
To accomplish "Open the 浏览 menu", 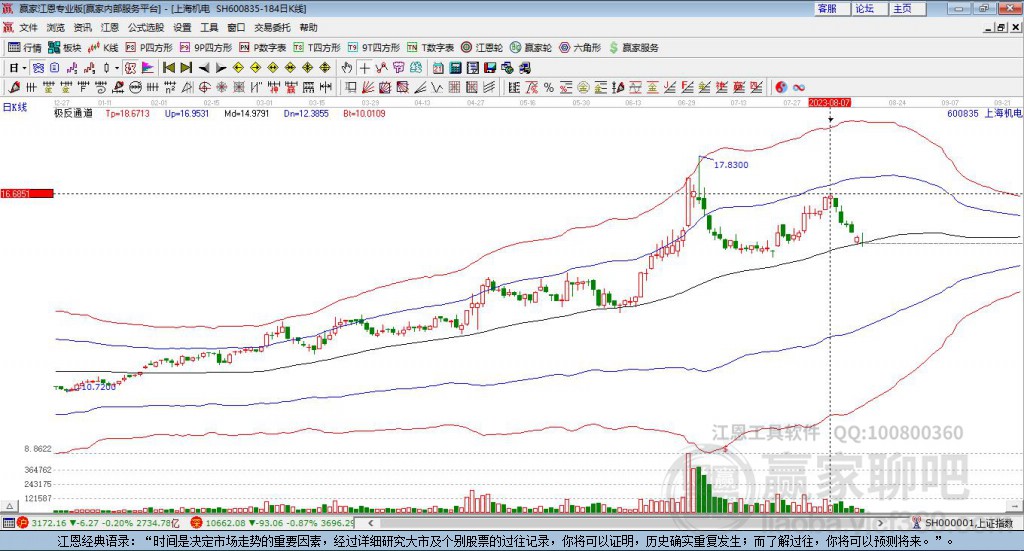I will (x=56, y=27).
